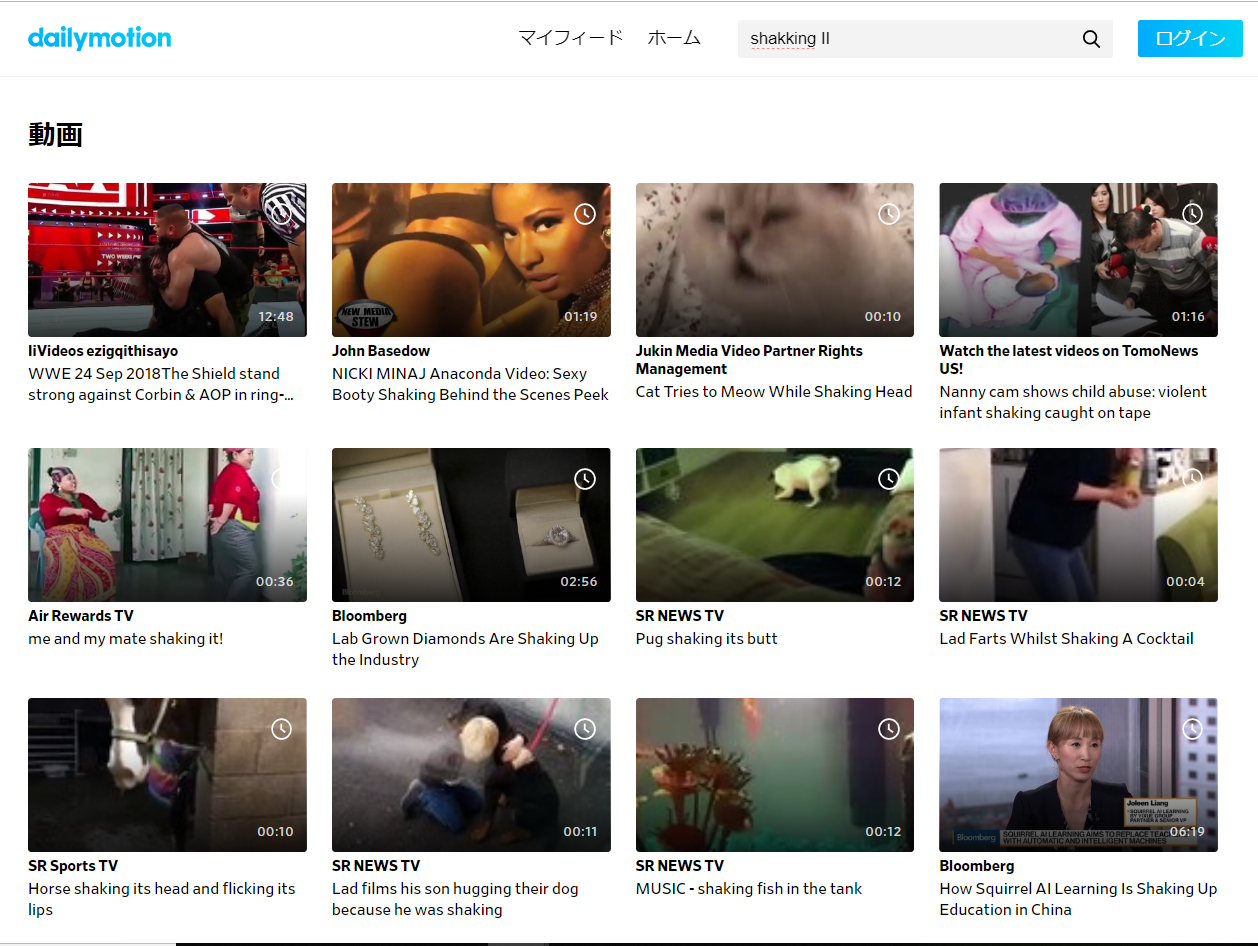Click watch-later clock on shaking fish video
1258x946 pixels.
889,729
